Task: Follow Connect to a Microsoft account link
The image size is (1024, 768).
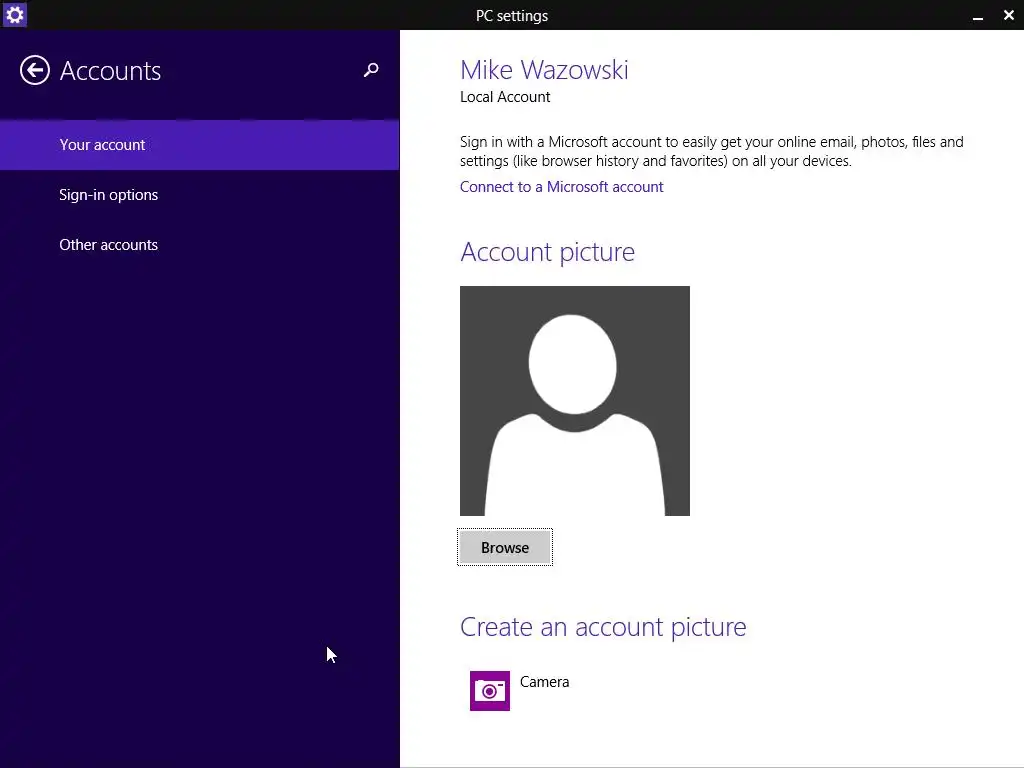Action: [562, 187]
